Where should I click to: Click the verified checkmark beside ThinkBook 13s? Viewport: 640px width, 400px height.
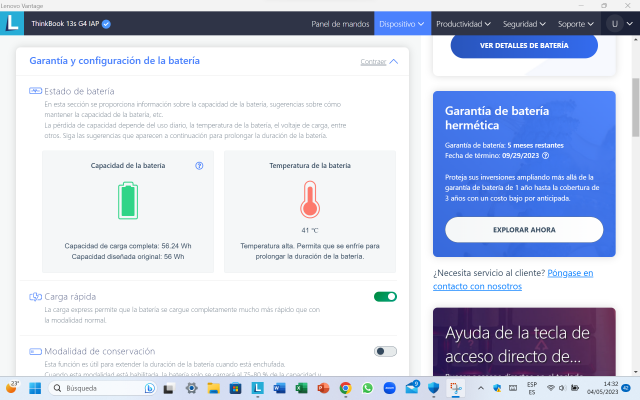click(x=106, y=24)
